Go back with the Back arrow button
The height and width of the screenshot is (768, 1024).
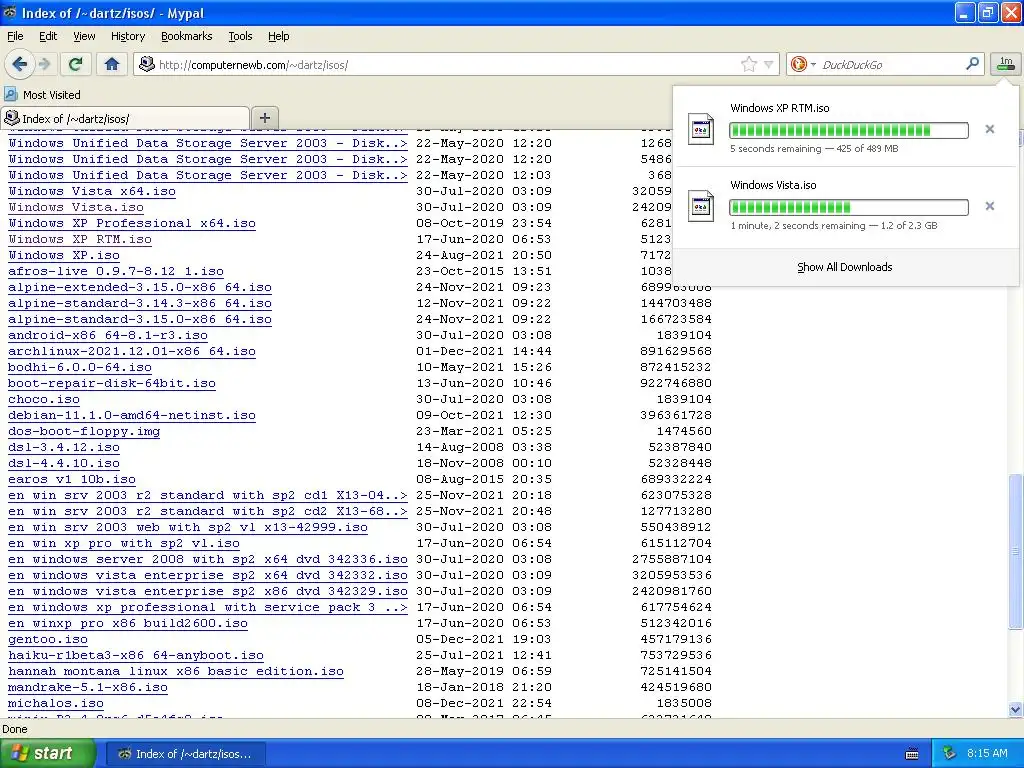tap(19, 64)
